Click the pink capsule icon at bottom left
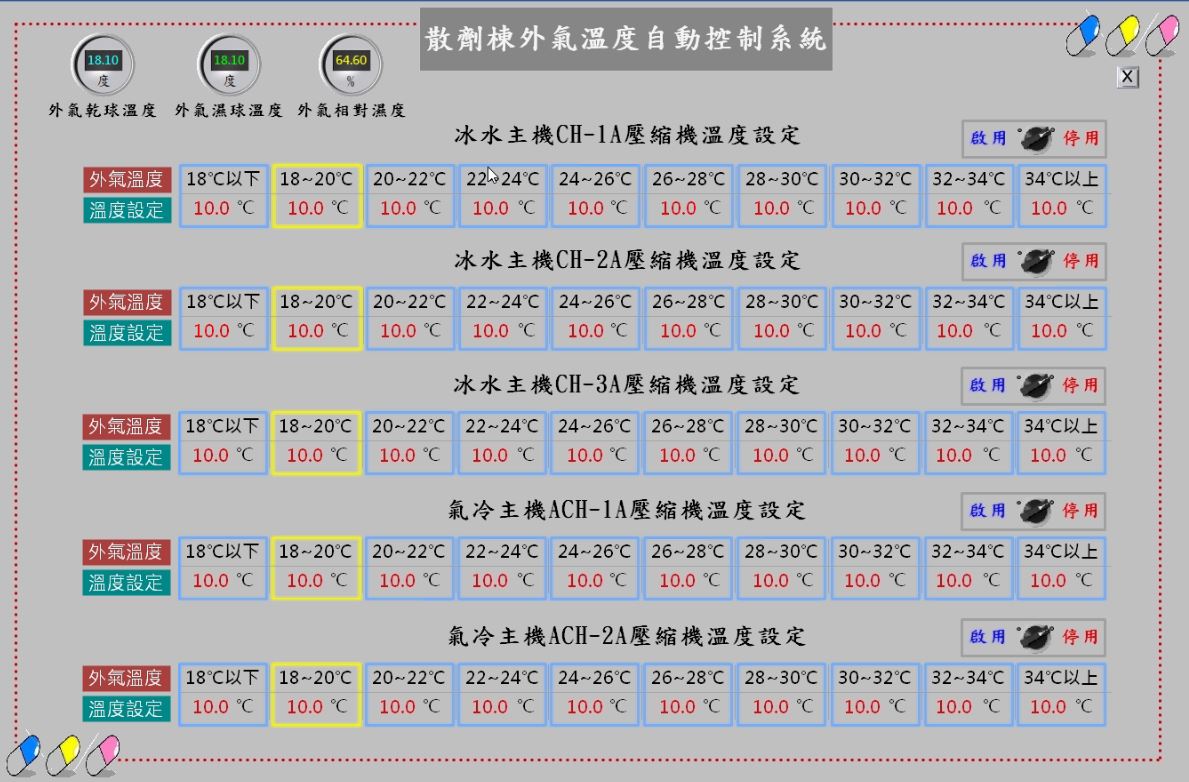Screen dimensions: 1189x782 (101, 754)
